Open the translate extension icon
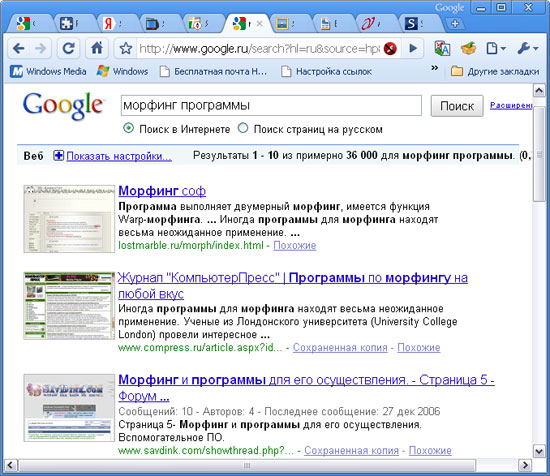 (x=443, y=48)
